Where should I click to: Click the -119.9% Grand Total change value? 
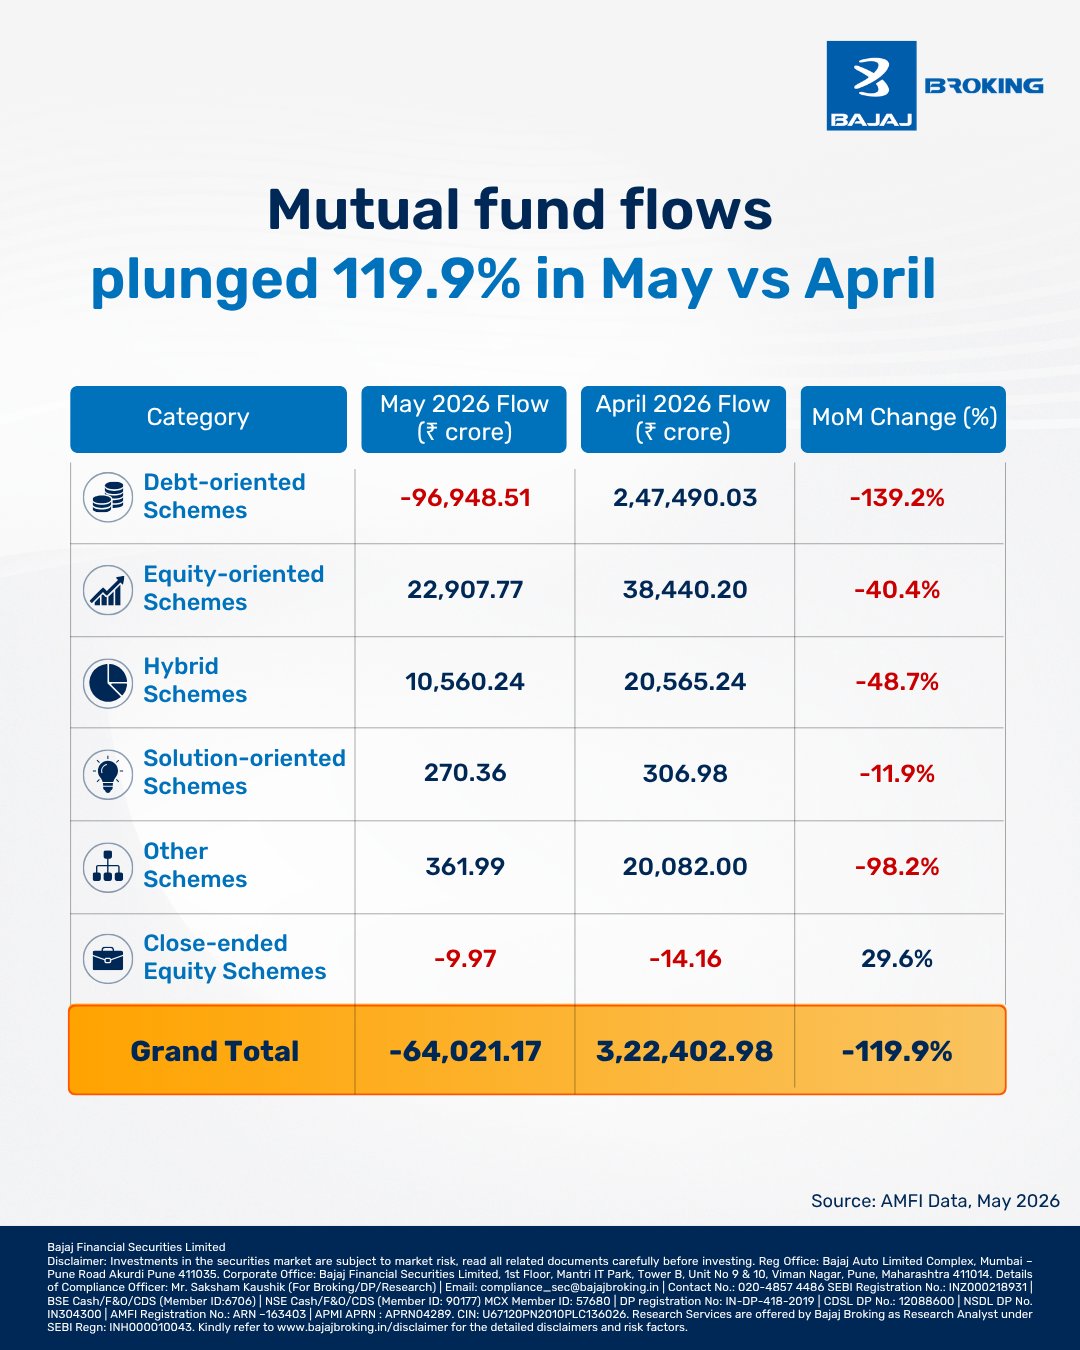tap(897, 1051)
